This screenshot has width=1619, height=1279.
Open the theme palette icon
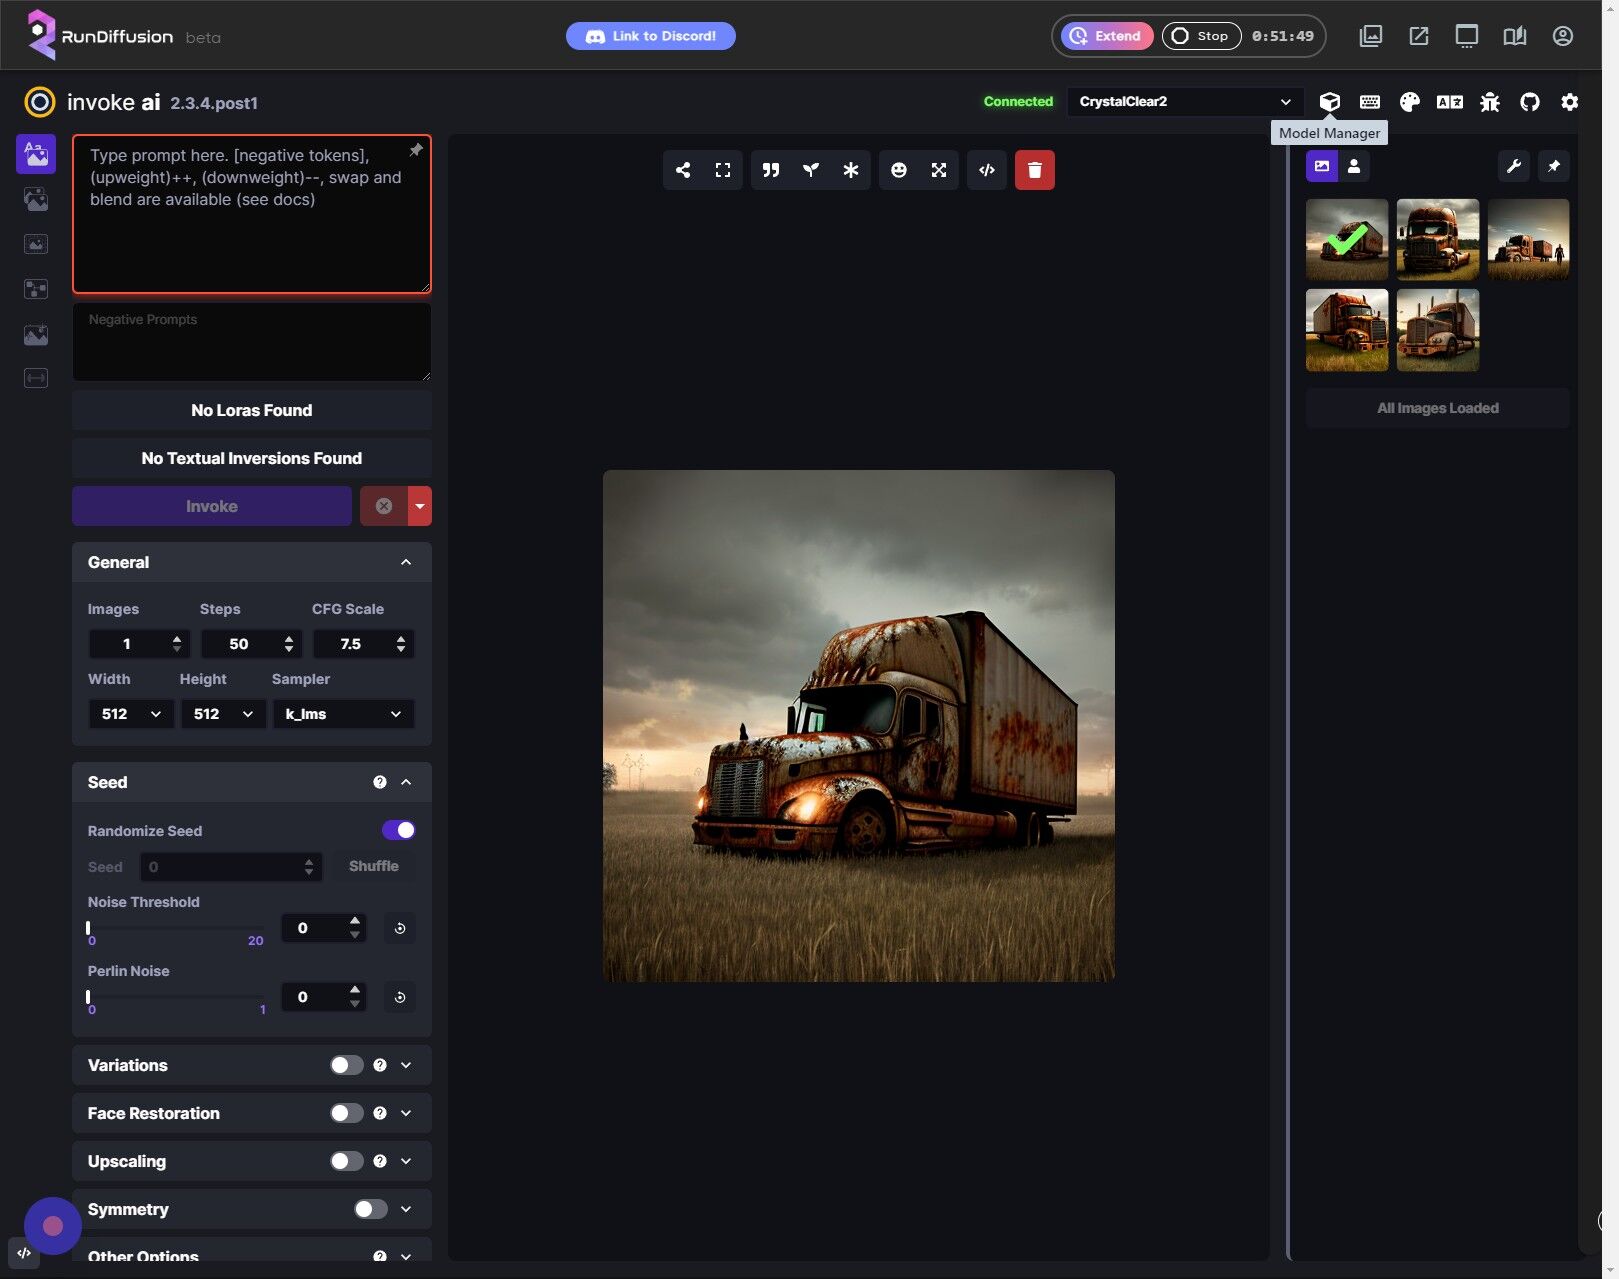[x=1409, y=102]
